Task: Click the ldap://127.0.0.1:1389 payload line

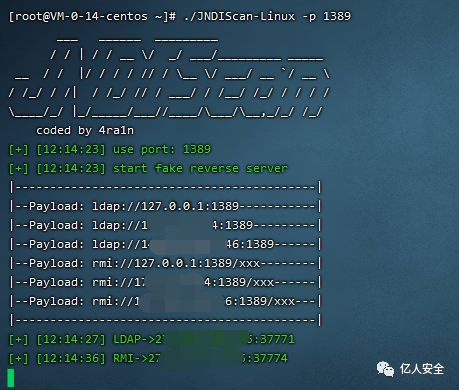Action: [x=166, y=206]
